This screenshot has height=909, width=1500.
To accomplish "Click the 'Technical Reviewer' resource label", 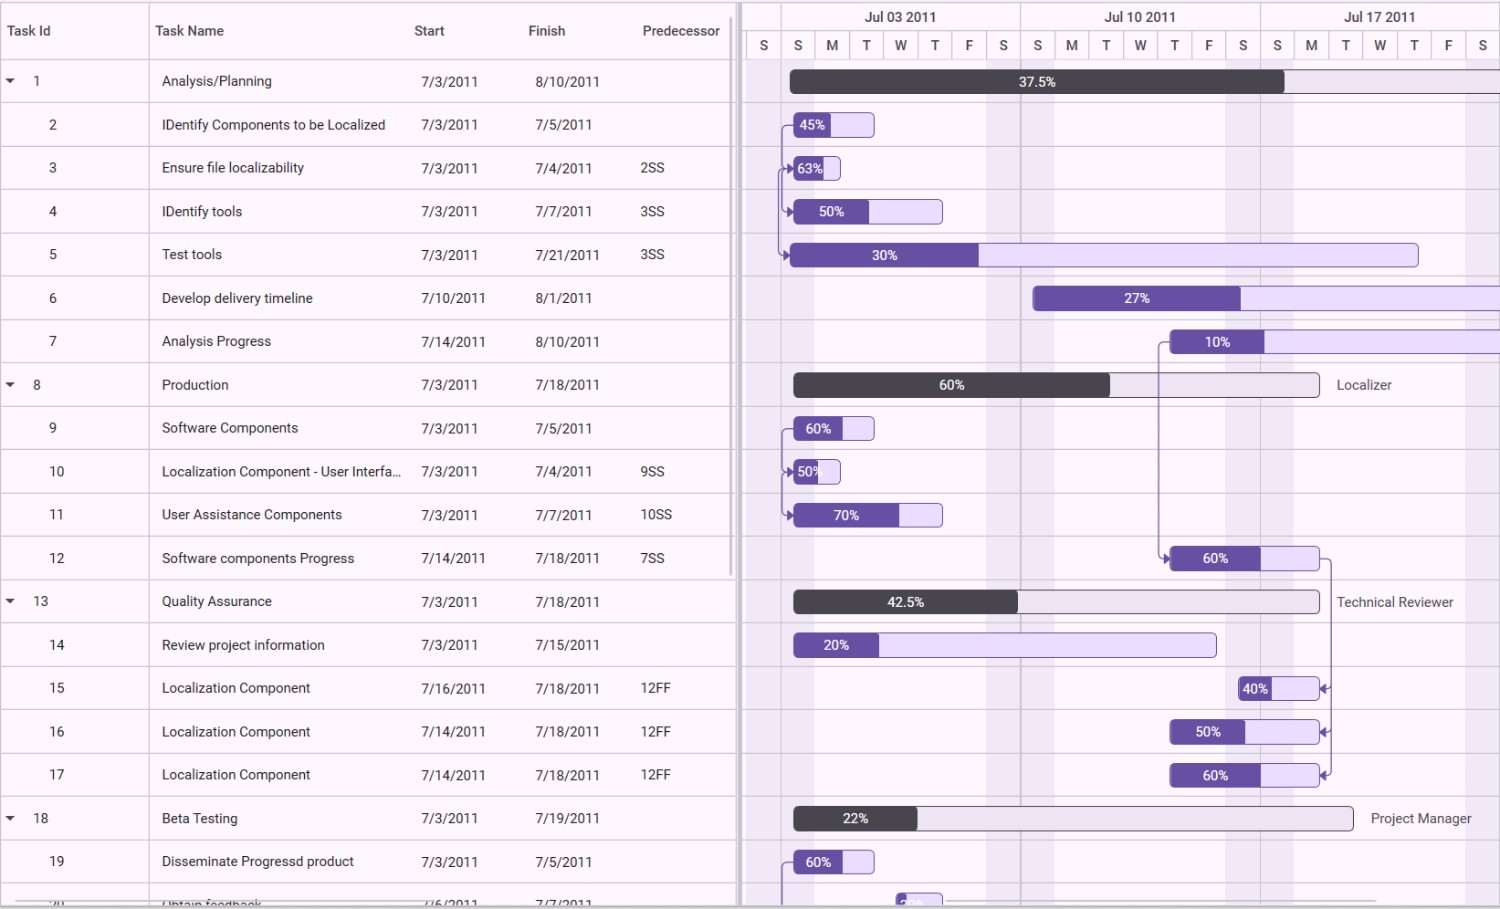I will [1395, 602].
